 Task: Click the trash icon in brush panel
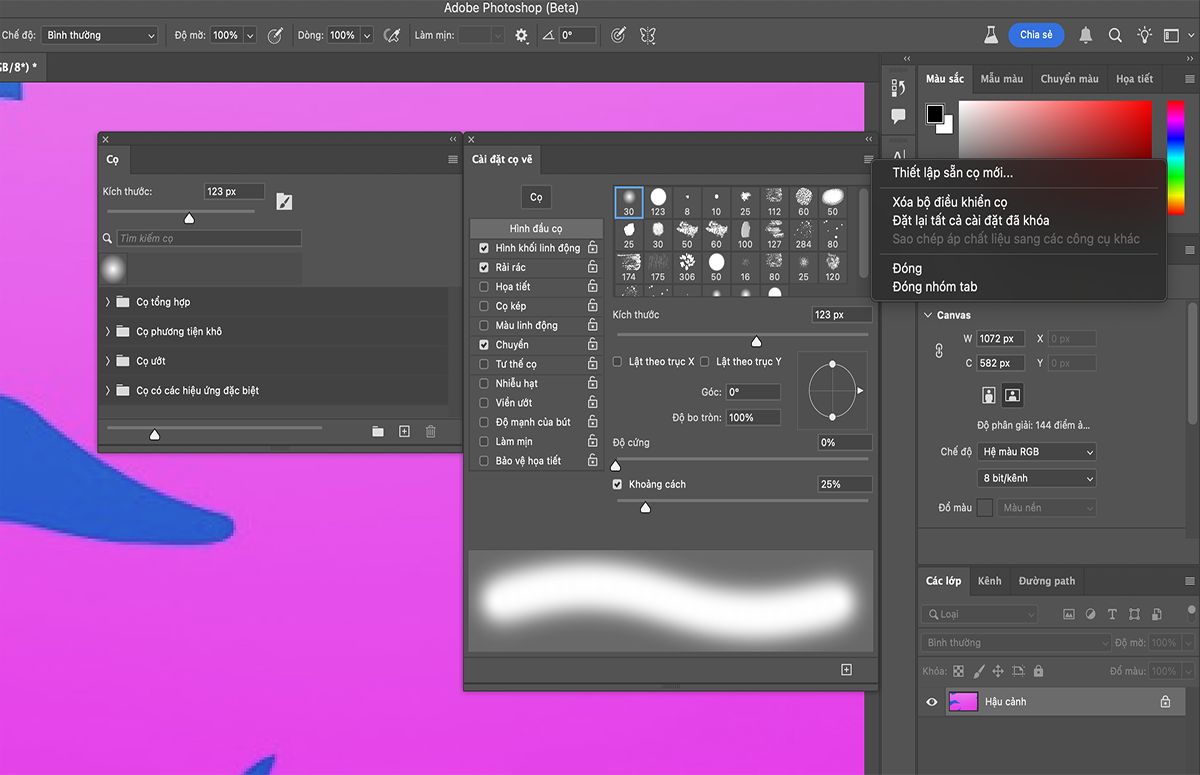point(431,431)
